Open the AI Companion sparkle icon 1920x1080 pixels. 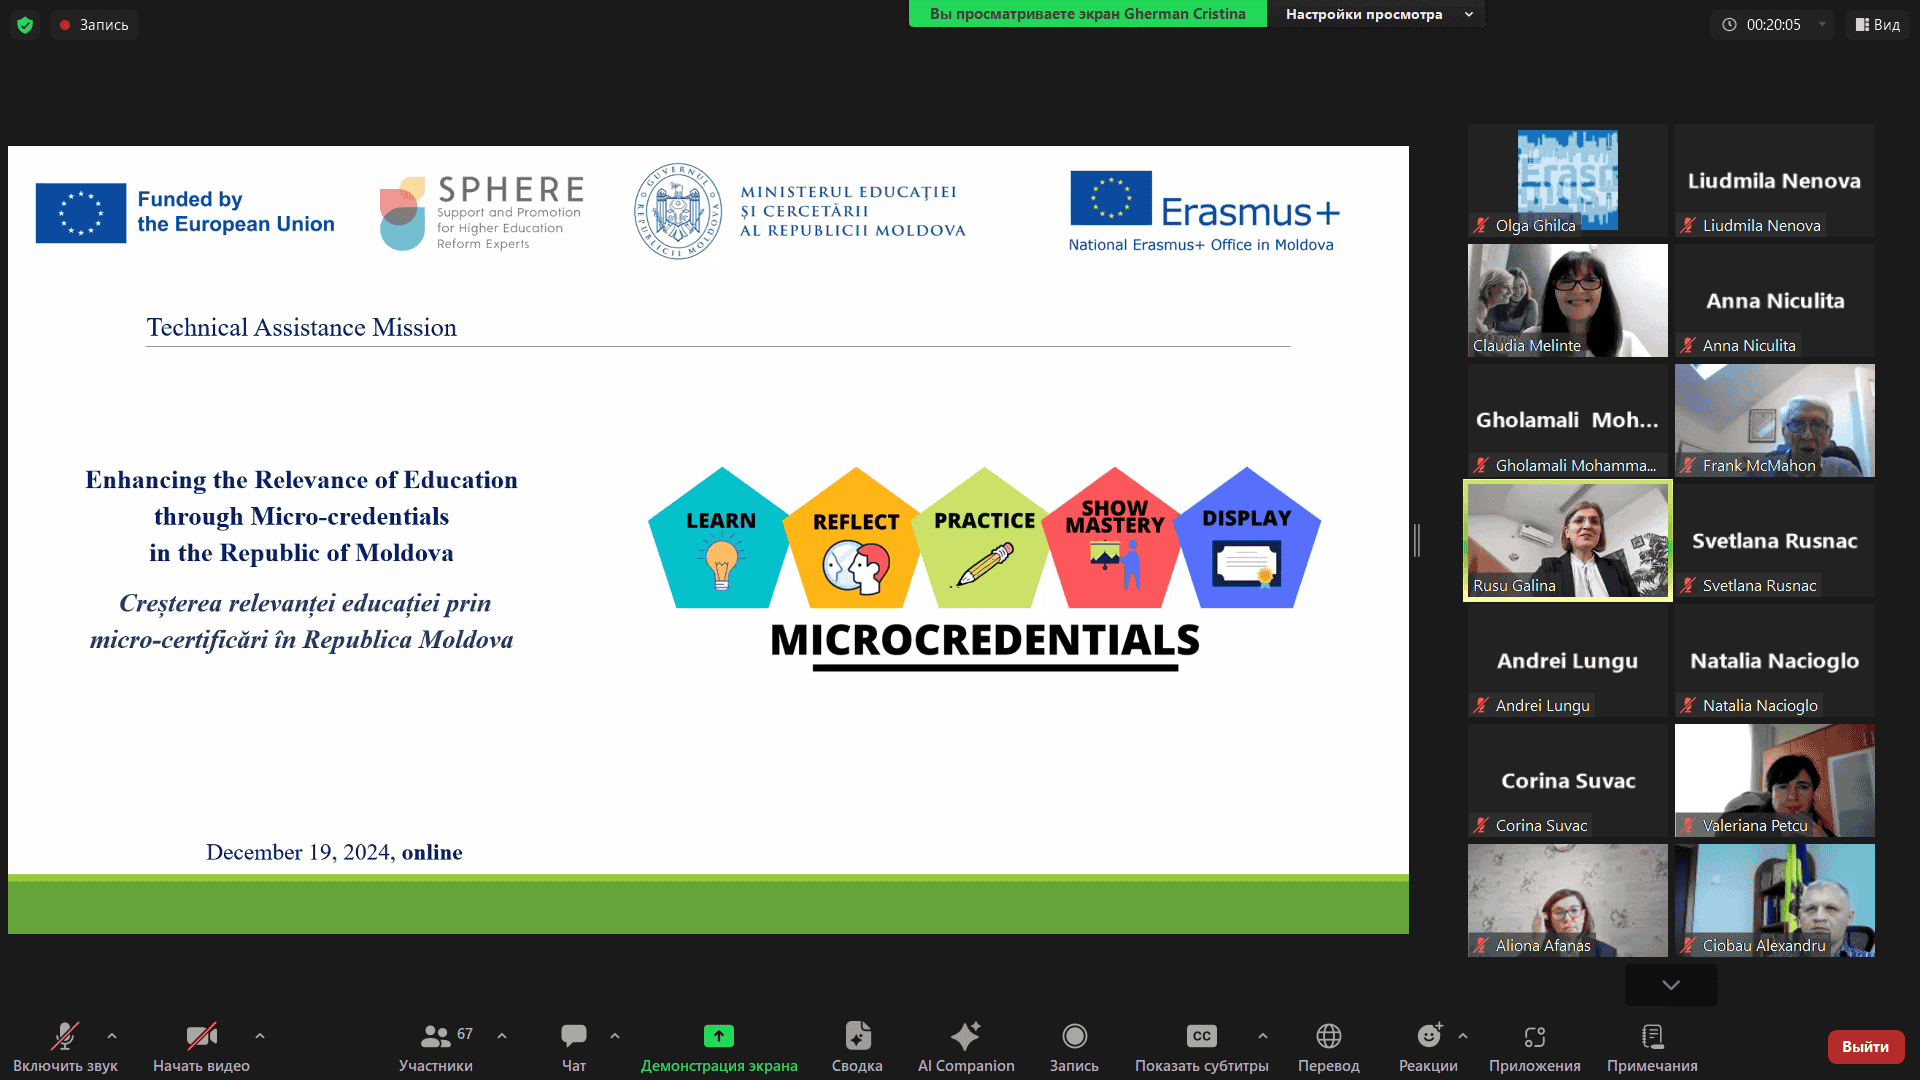point(965,1036)
